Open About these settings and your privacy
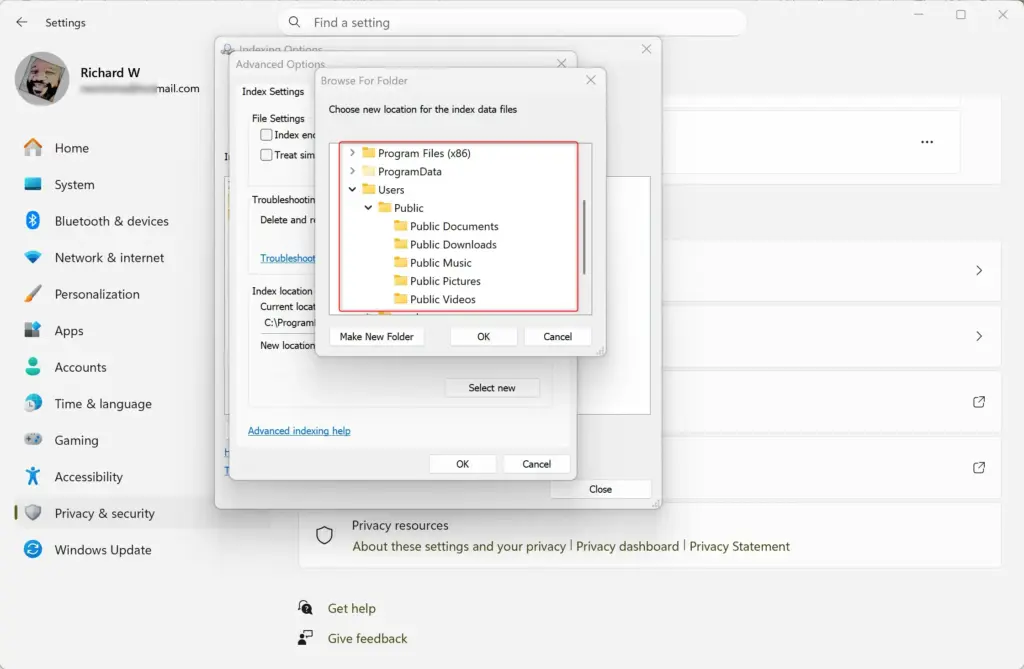Viewport: 1024px width, 669px height. tap(459, 546)
